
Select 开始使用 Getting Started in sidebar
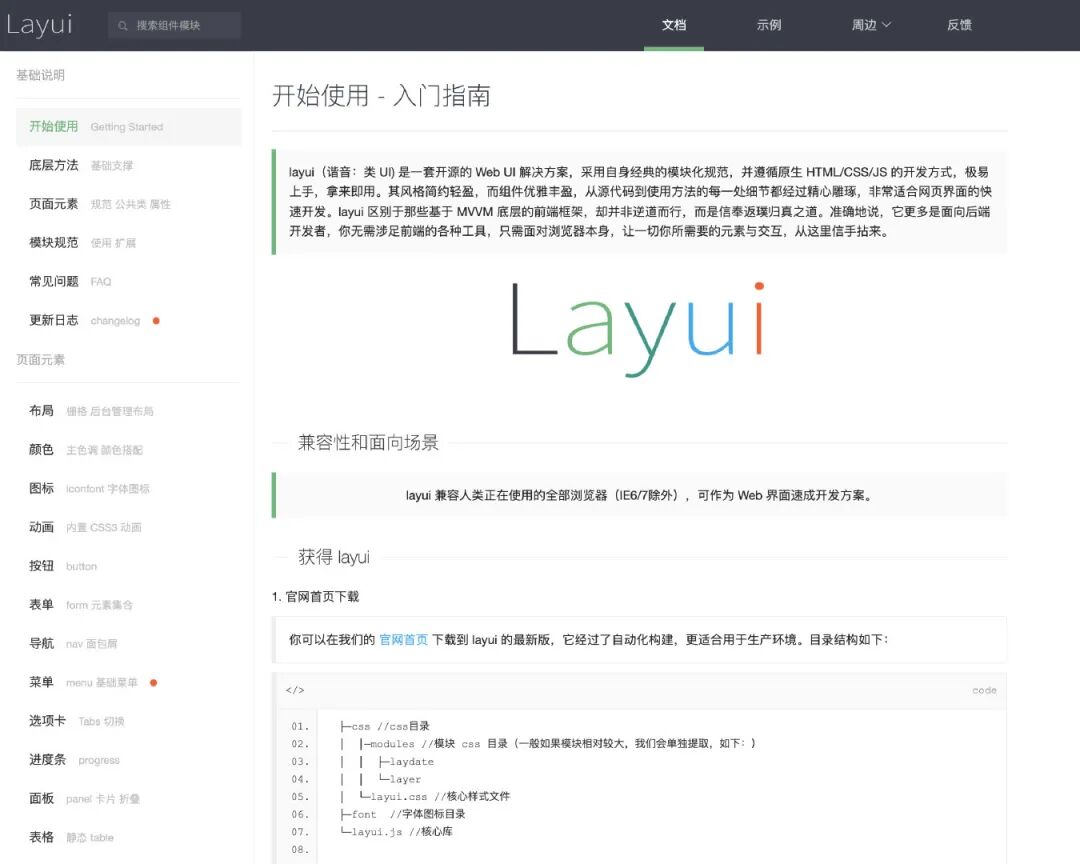[x=128, y=127]
